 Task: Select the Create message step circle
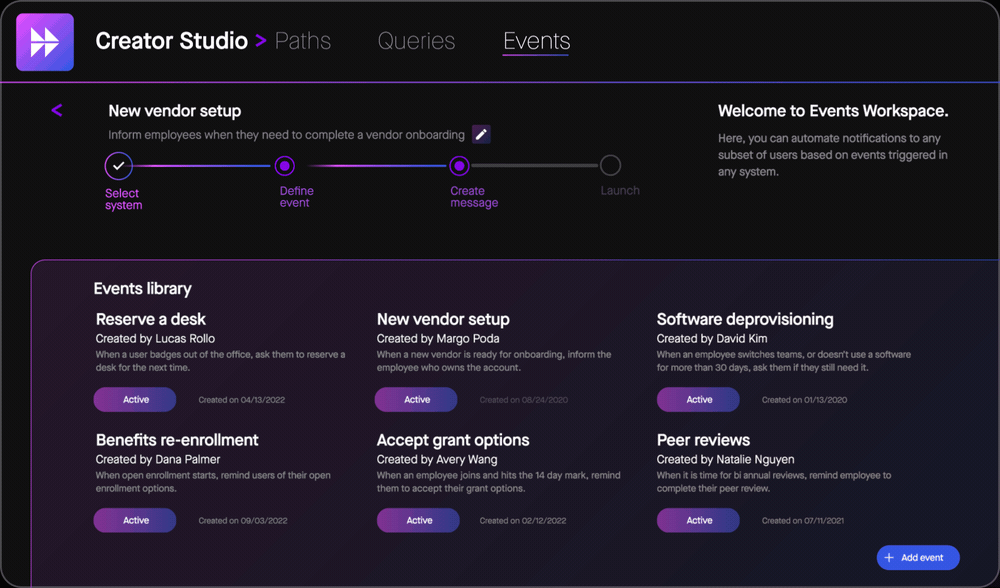(459, 166)
